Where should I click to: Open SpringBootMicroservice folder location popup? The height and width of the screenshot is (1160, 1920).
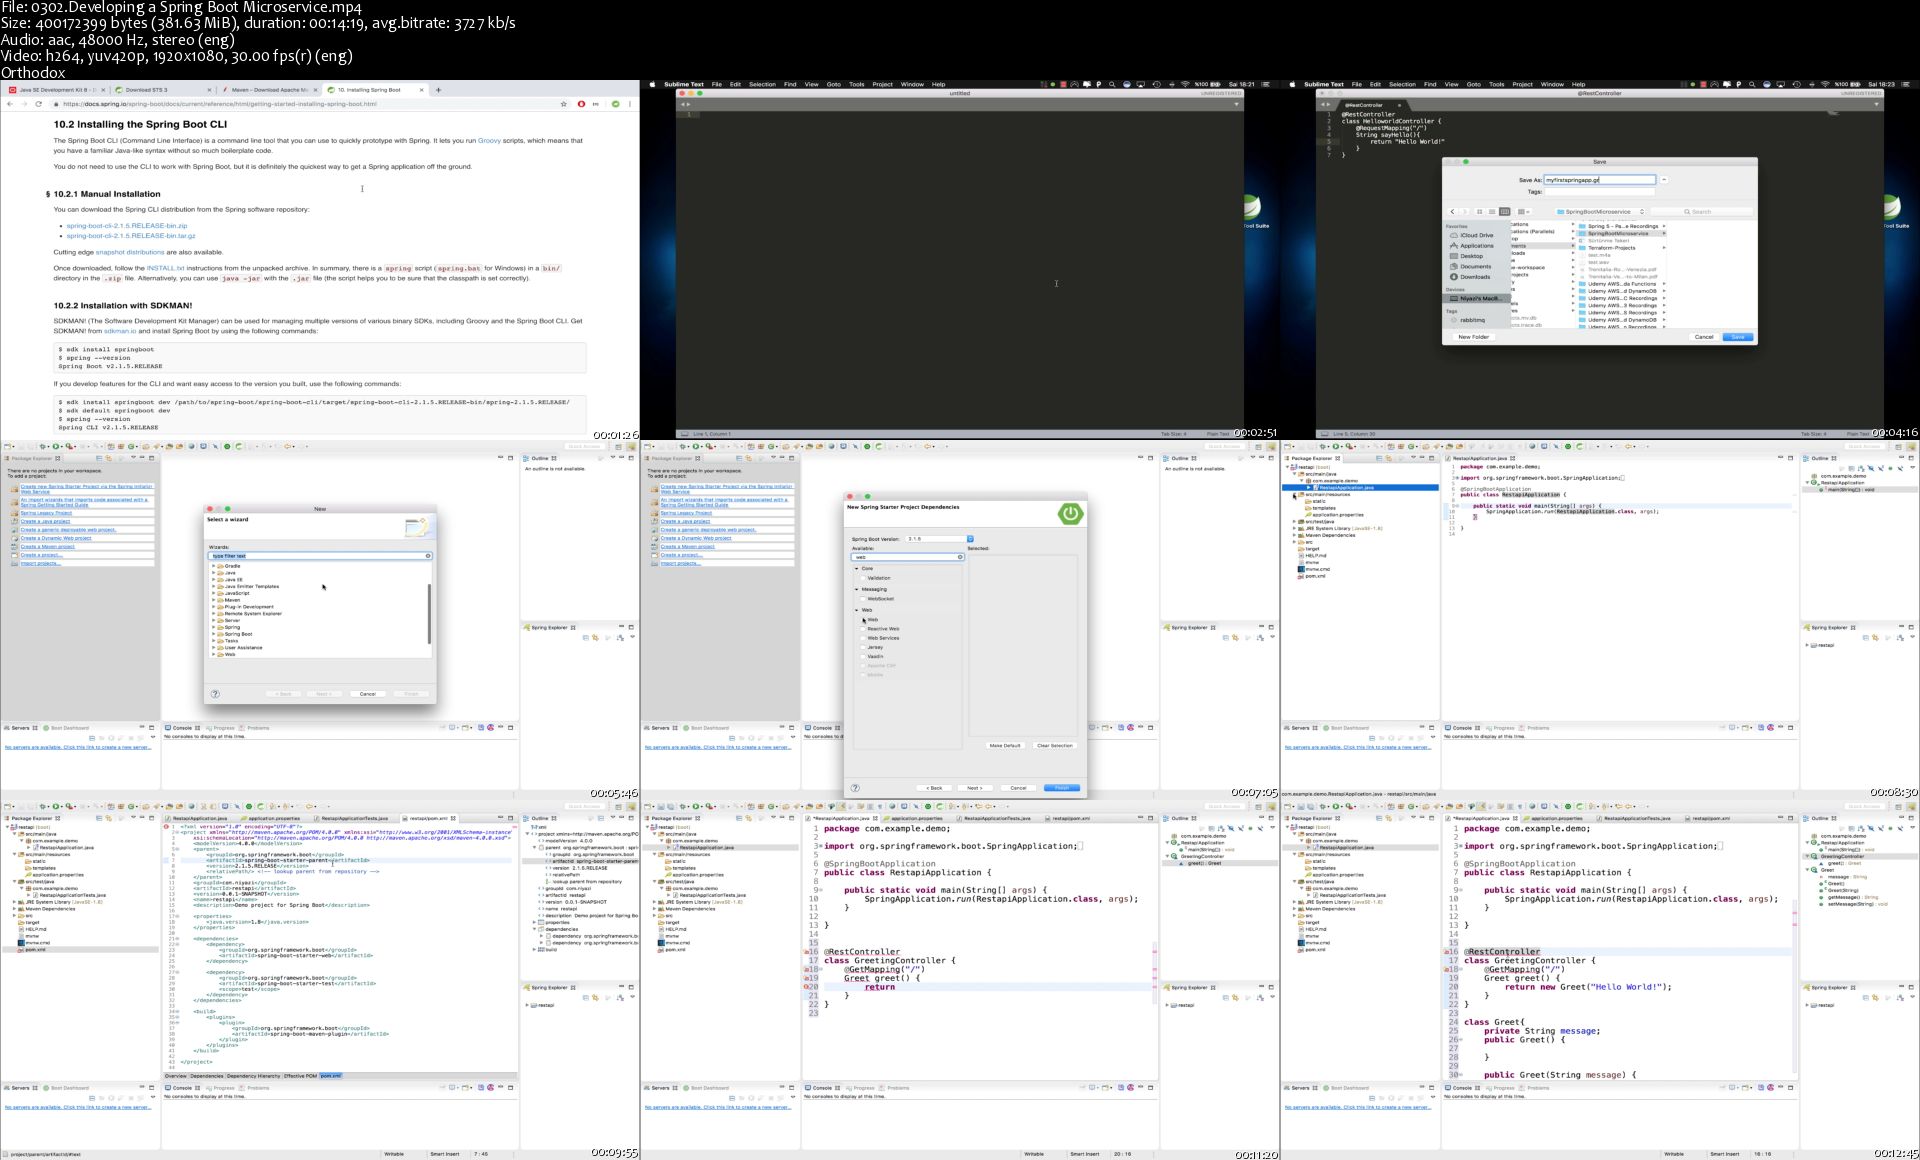coord(1600,212)
